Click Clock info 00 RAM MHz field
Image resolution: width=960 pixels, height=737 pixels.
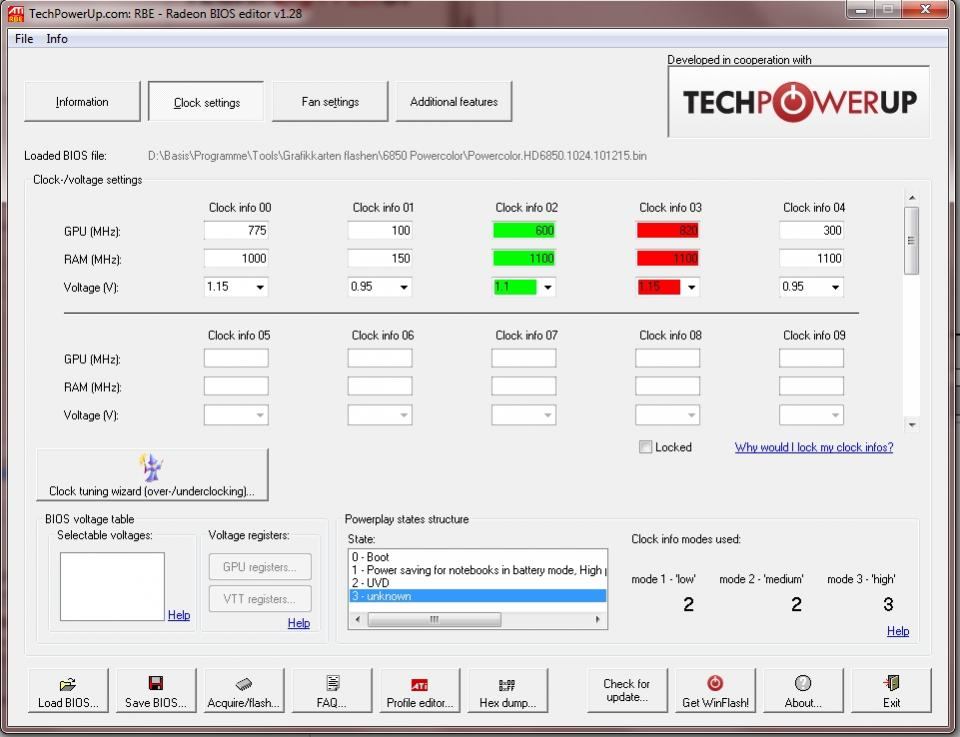pyautogui.click(x=236, y=258)
